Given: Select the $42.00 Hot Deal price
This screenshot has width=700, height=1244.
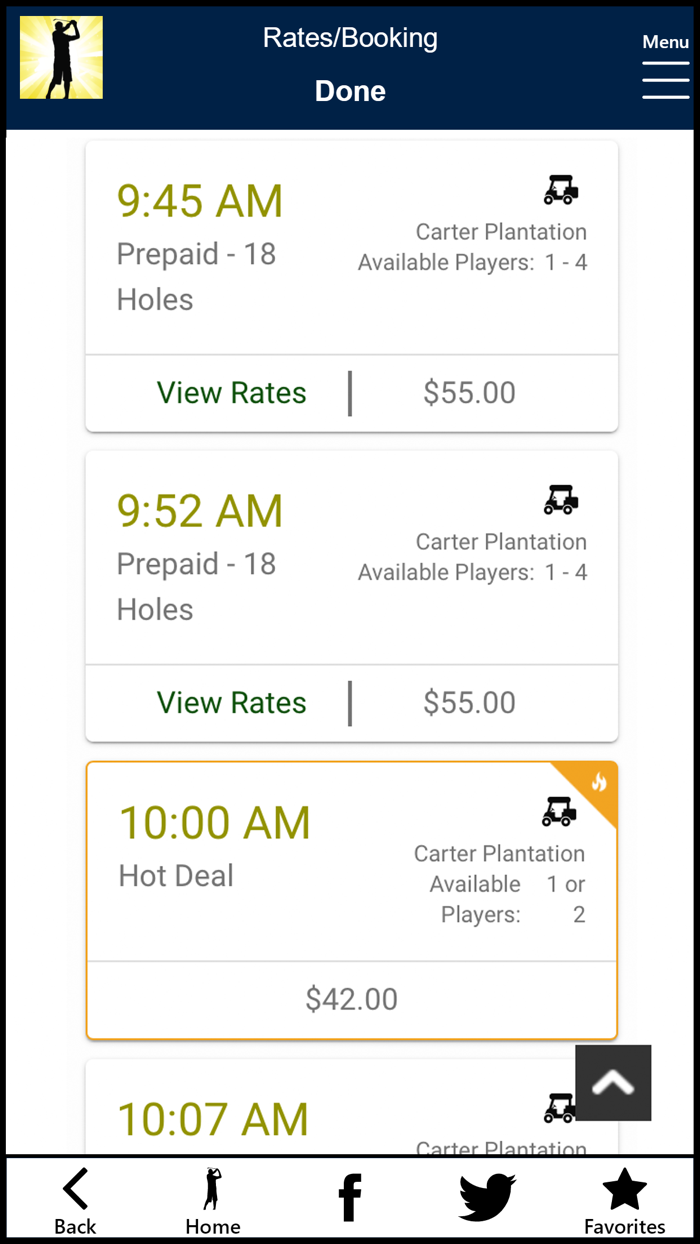Looking at the screenshot, I should tap(351, 999).
